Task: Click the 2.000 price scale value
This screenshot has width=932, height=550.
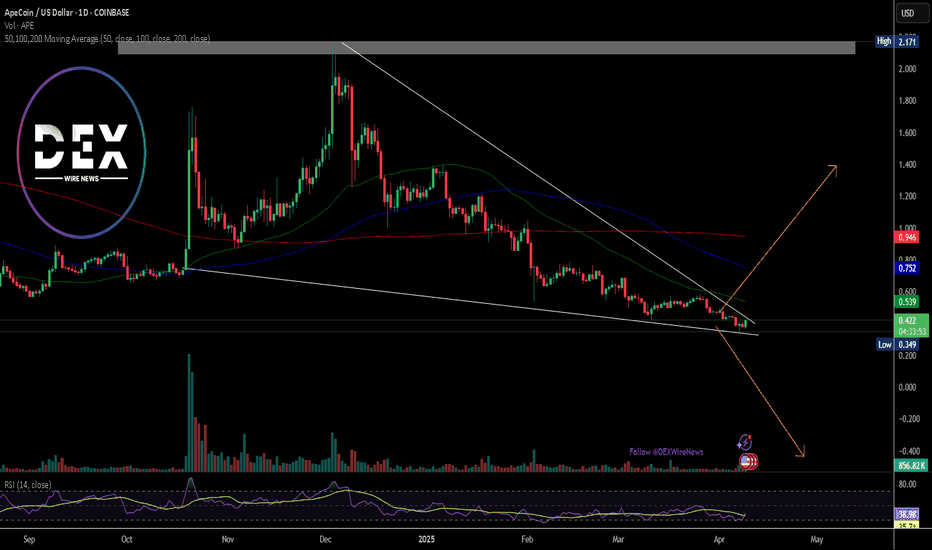Action: pyautogui.click(x=908, y=69)
